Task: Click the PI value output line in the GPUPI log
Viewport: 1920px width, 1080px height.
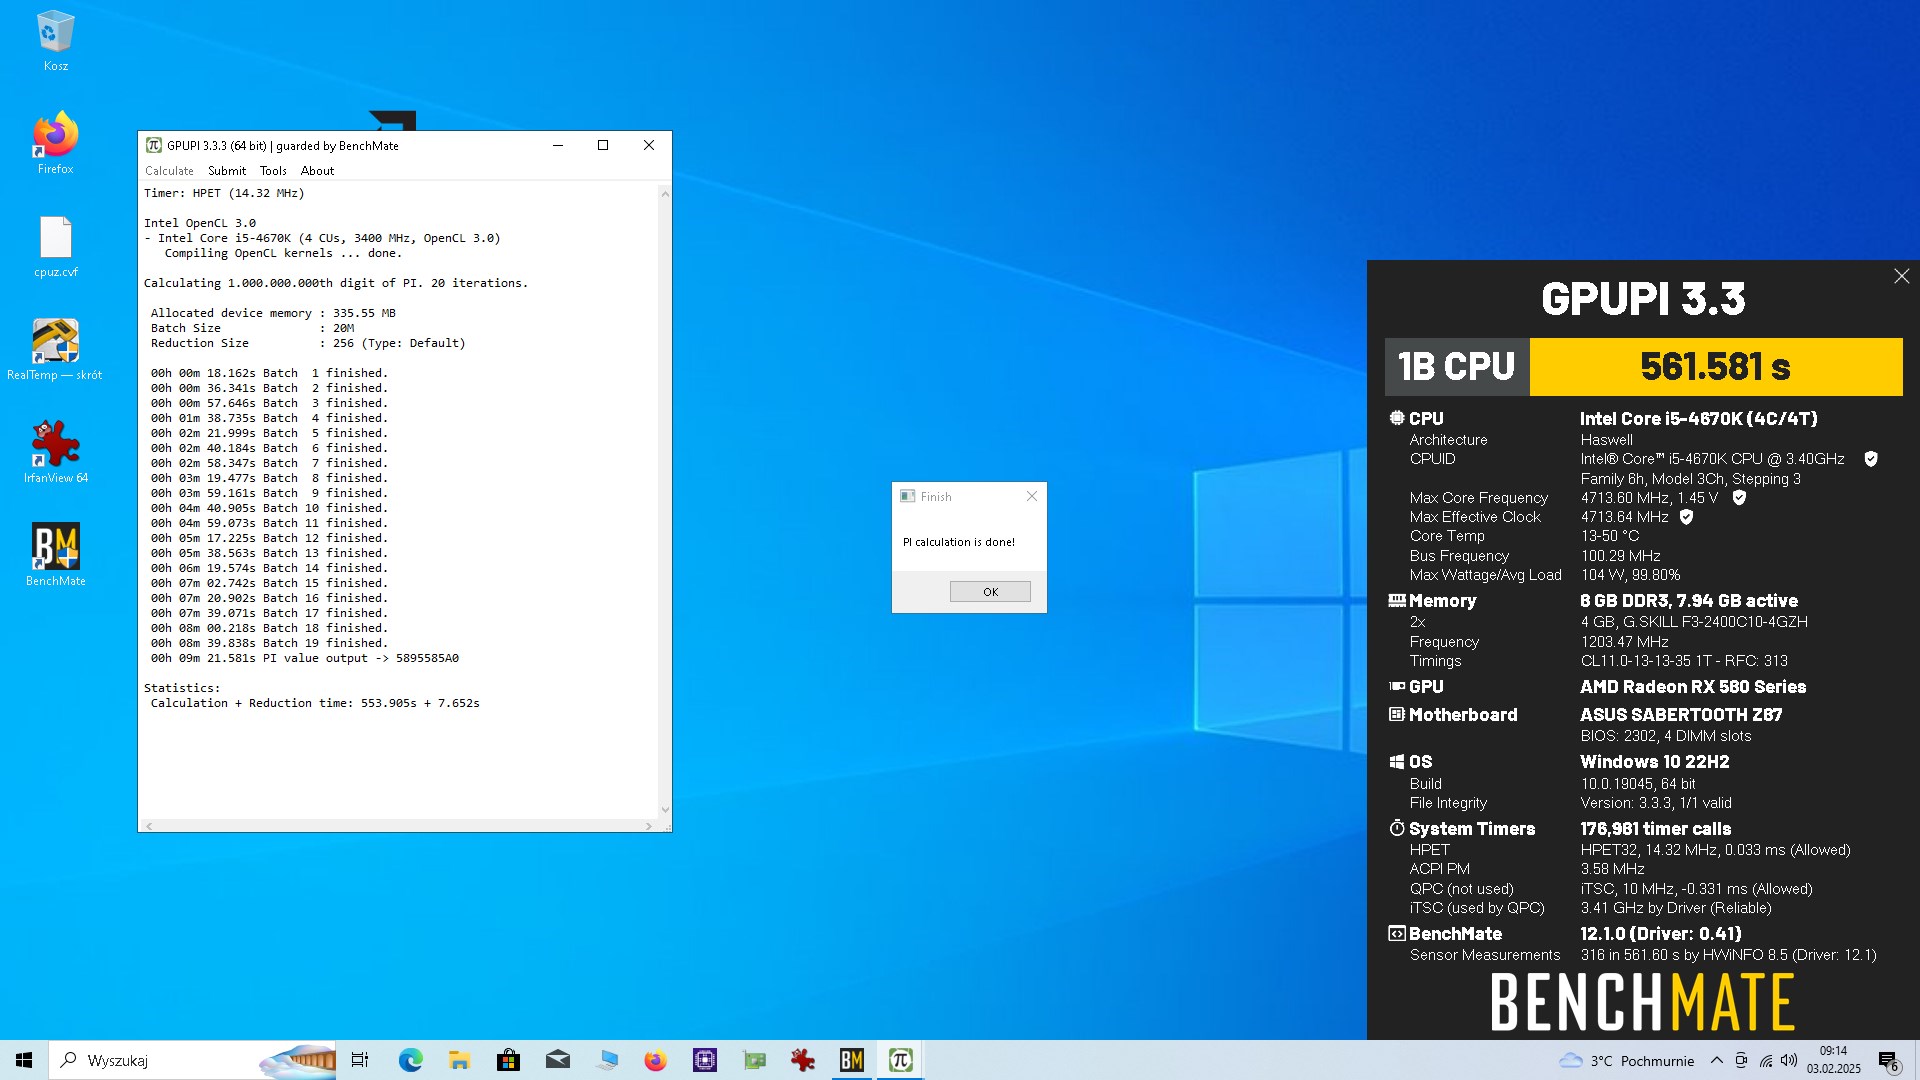Action: (305, 658)
